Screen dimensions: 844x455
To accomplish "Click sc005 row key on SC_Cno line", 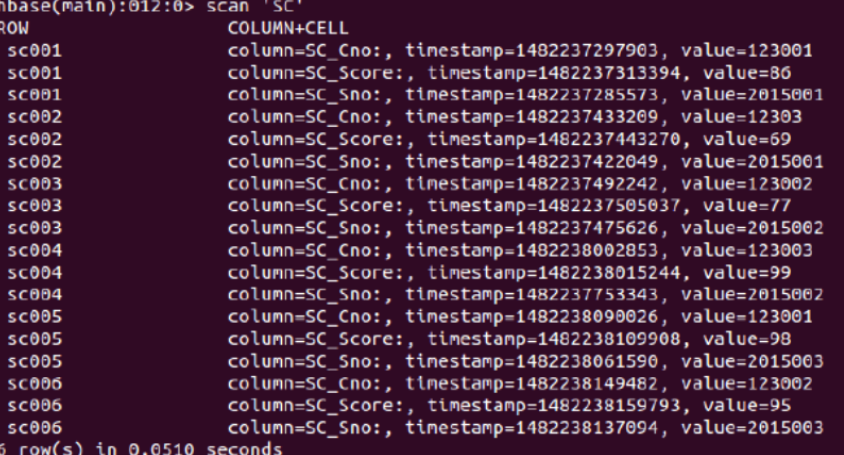I will pyautogui.click(x=34, y=317).
